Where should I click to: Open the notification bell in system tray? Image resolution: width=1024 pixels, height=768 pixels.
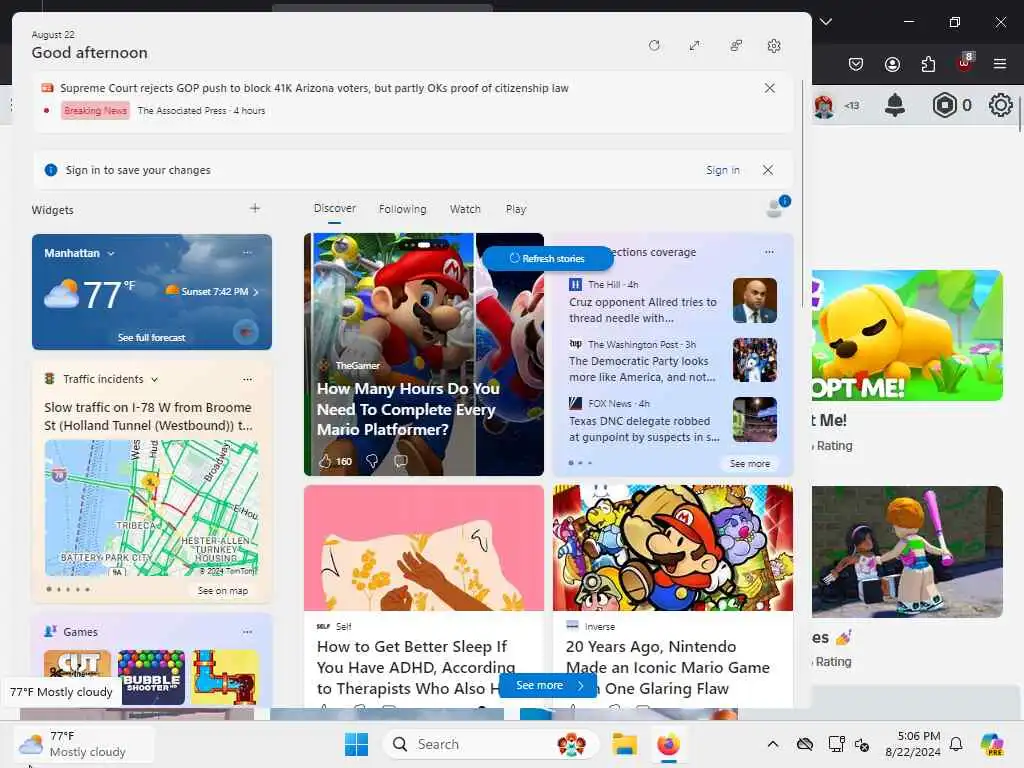956,744
